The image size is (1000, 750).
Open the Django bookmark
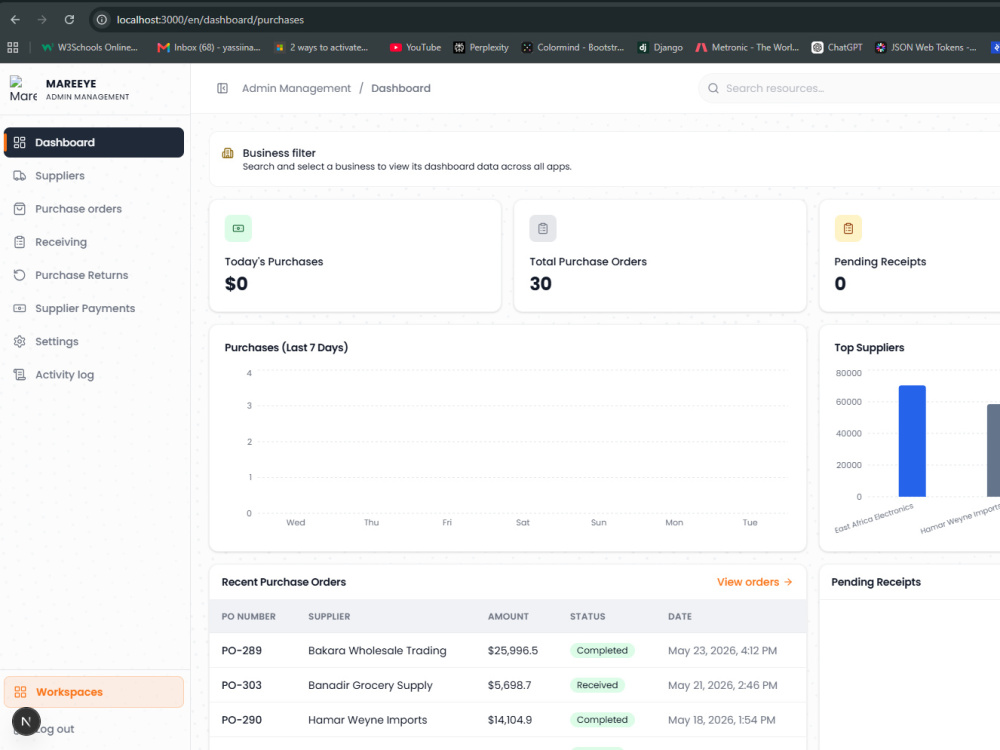[x=660, y=47]
